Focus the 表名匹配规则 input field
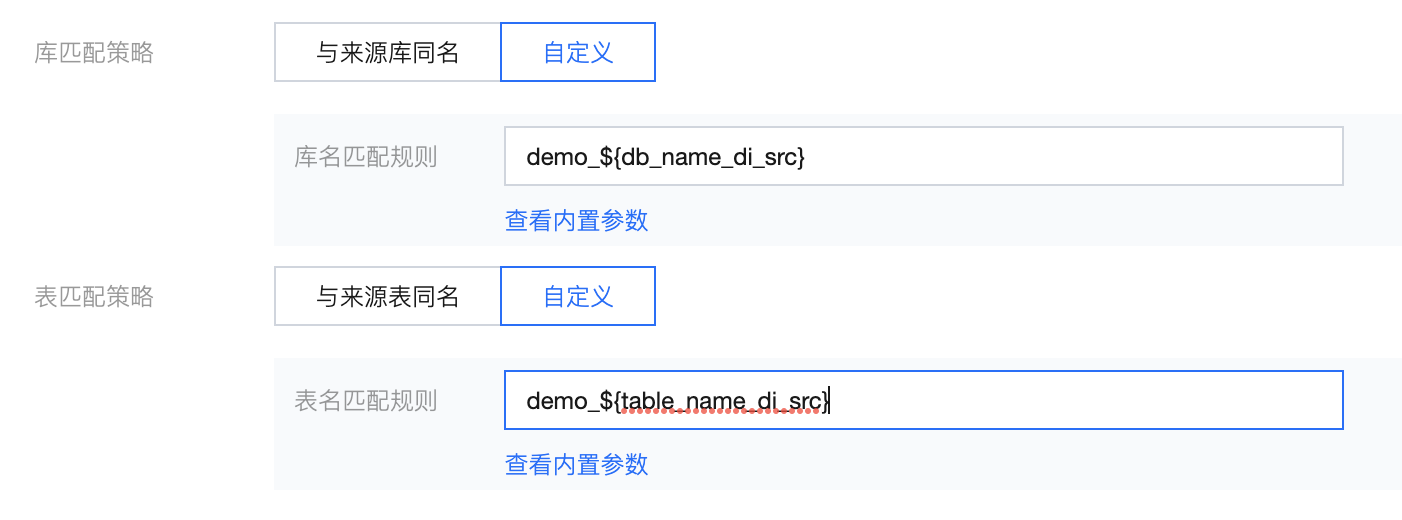1402x520 pixels. tap(1000, 400)
